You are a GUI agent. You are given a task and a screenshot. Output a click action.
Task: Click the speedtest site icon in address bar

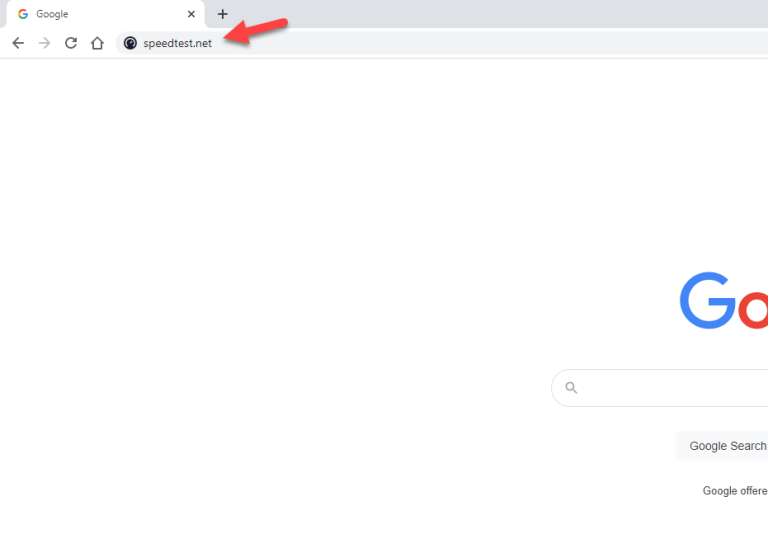(x=130, y=43)
